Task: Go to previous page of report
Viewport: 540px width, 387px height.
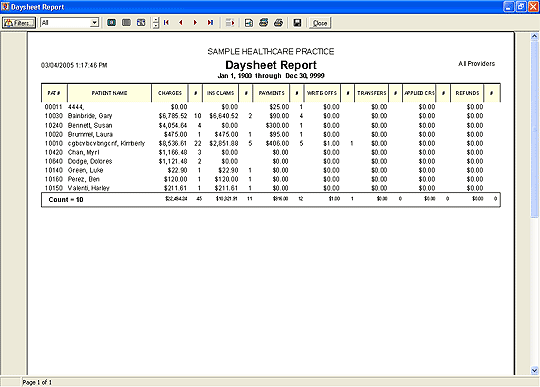Action: (181, 23)
